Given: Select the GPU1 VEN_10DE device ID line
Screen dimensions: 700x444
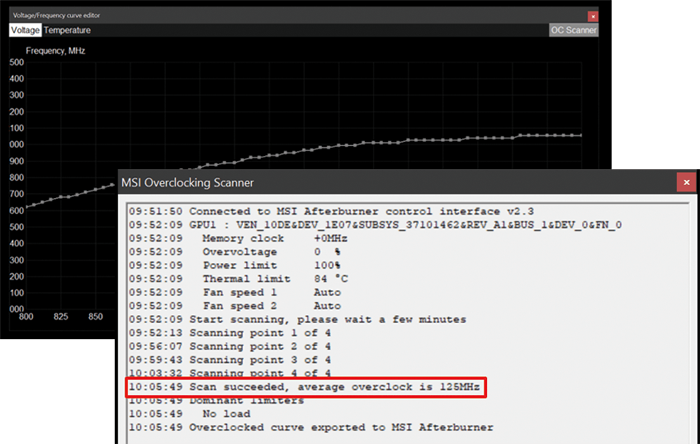Looking at the screenshot, I should pos(375,225).
